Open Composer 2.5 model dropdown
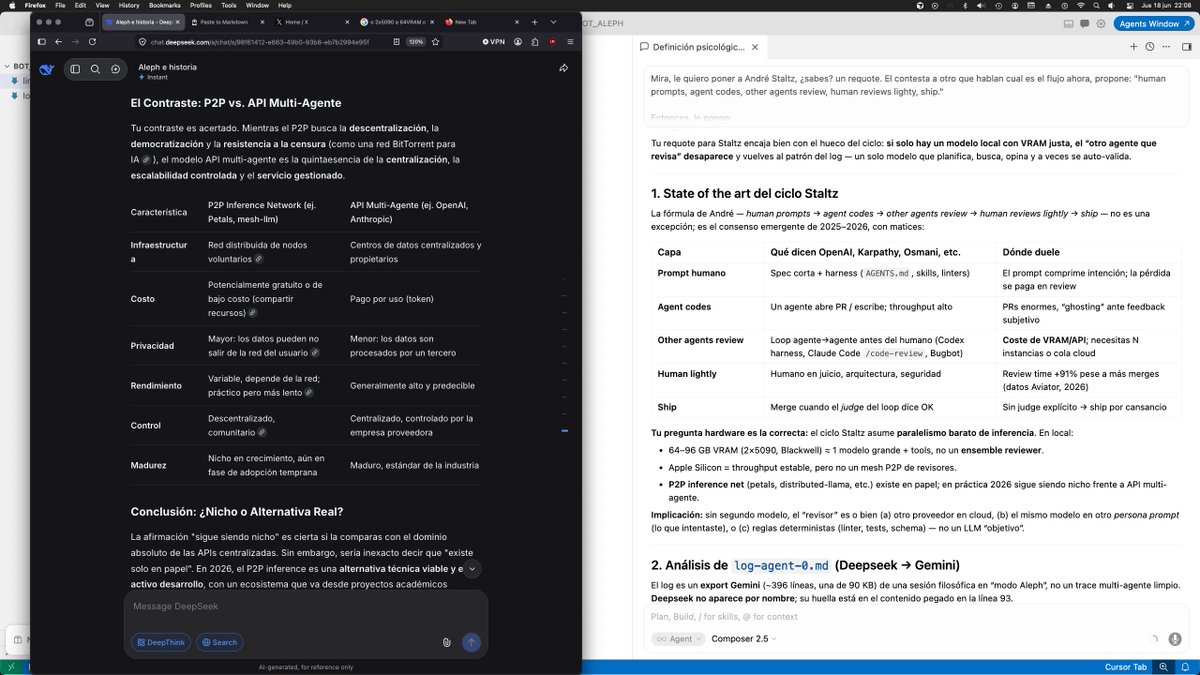Screen dimensions: 1200x675 click(744, 638)
